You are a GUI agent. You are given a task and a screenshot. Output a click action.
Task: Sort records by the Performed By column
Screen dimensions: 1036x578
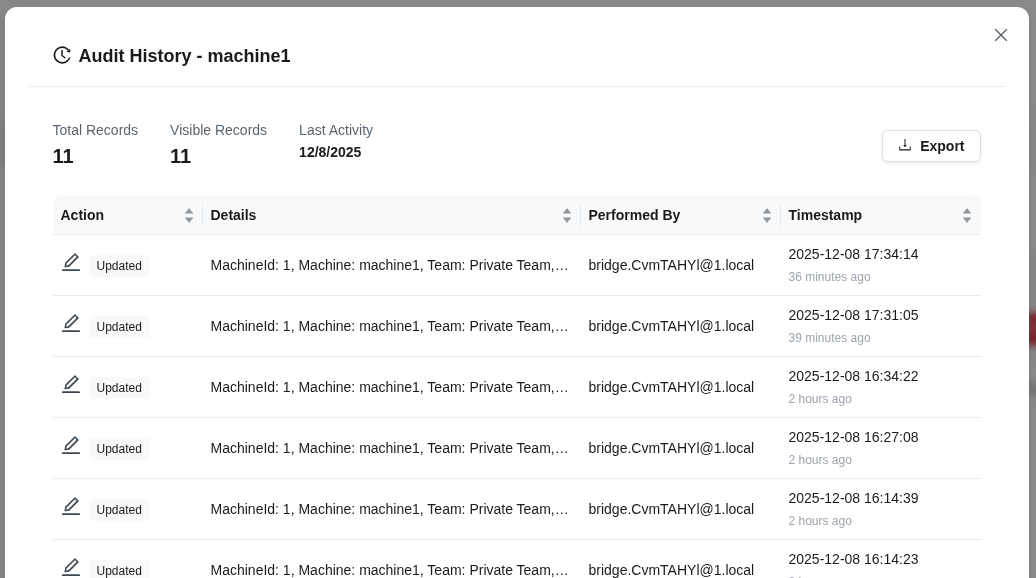(x=767, y=215)
